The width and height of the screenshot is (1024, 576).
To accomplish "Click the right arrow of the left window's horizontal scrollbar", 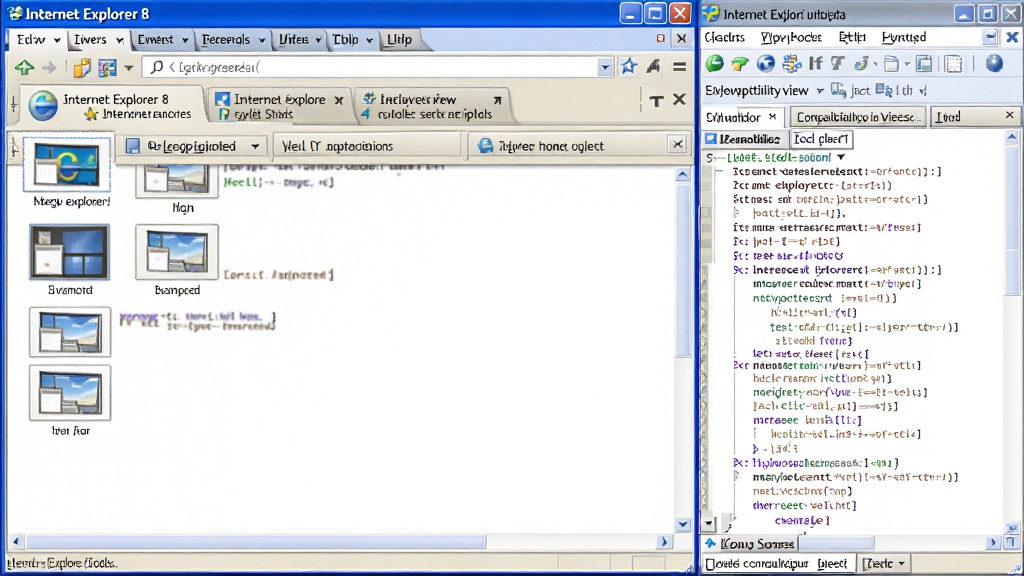I will coord(664,541).
